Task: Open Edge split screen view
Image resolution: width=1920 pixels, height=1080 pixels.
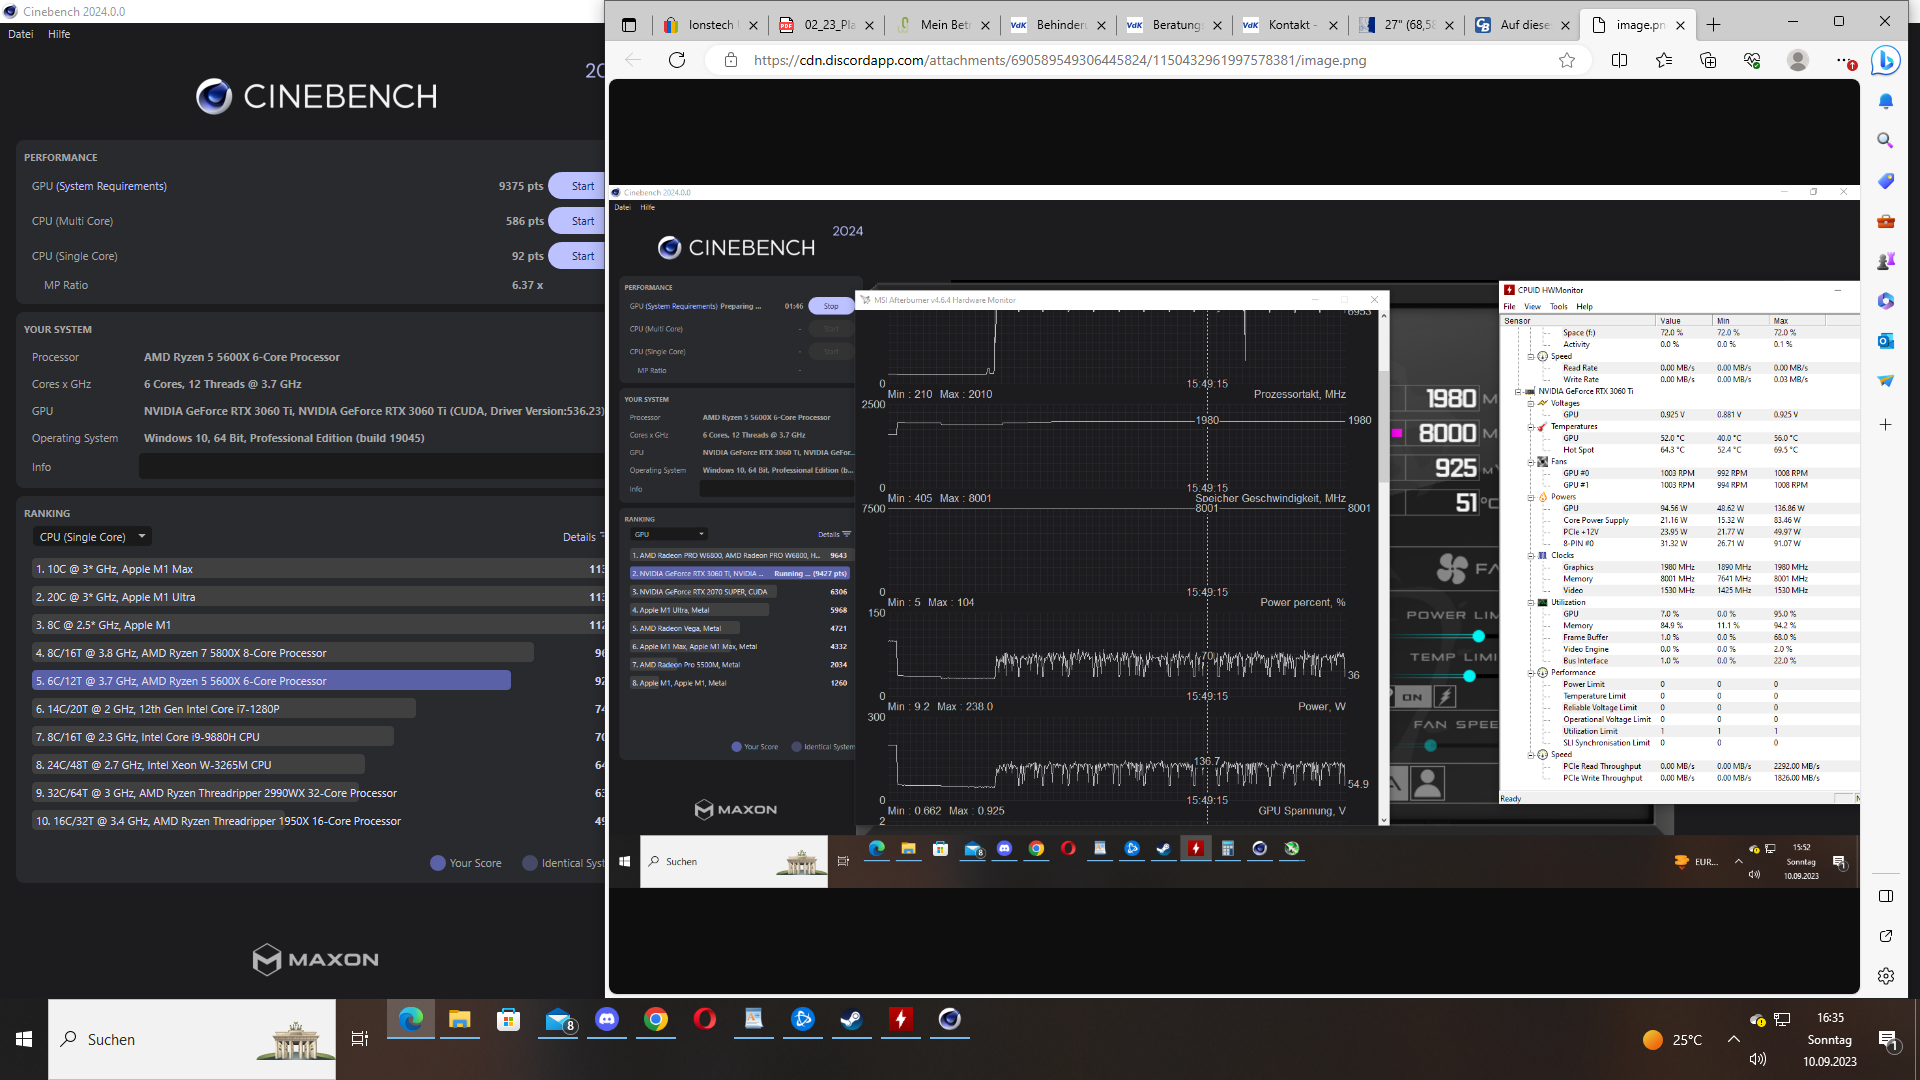Action: [x=1619, y=60]
